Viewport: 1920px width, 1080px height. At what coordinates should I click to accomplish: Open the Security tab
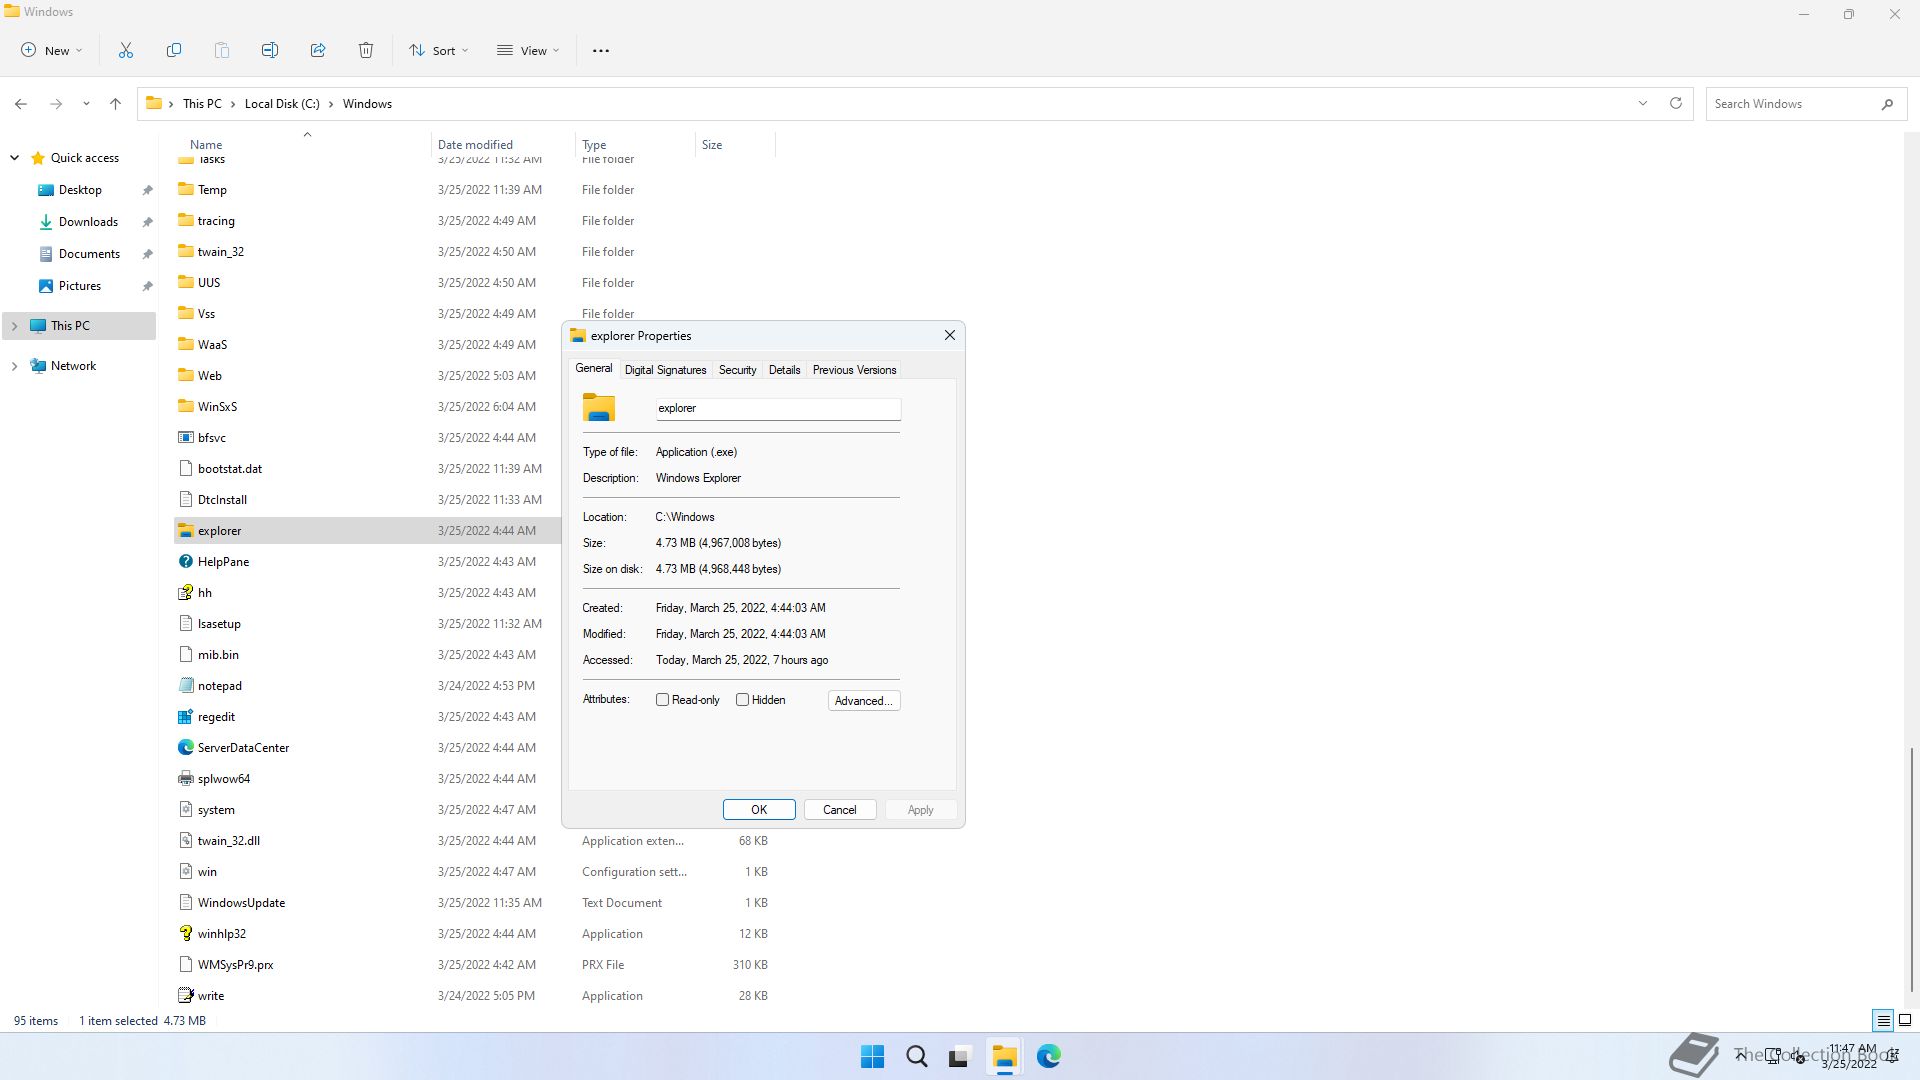[737, 370]
